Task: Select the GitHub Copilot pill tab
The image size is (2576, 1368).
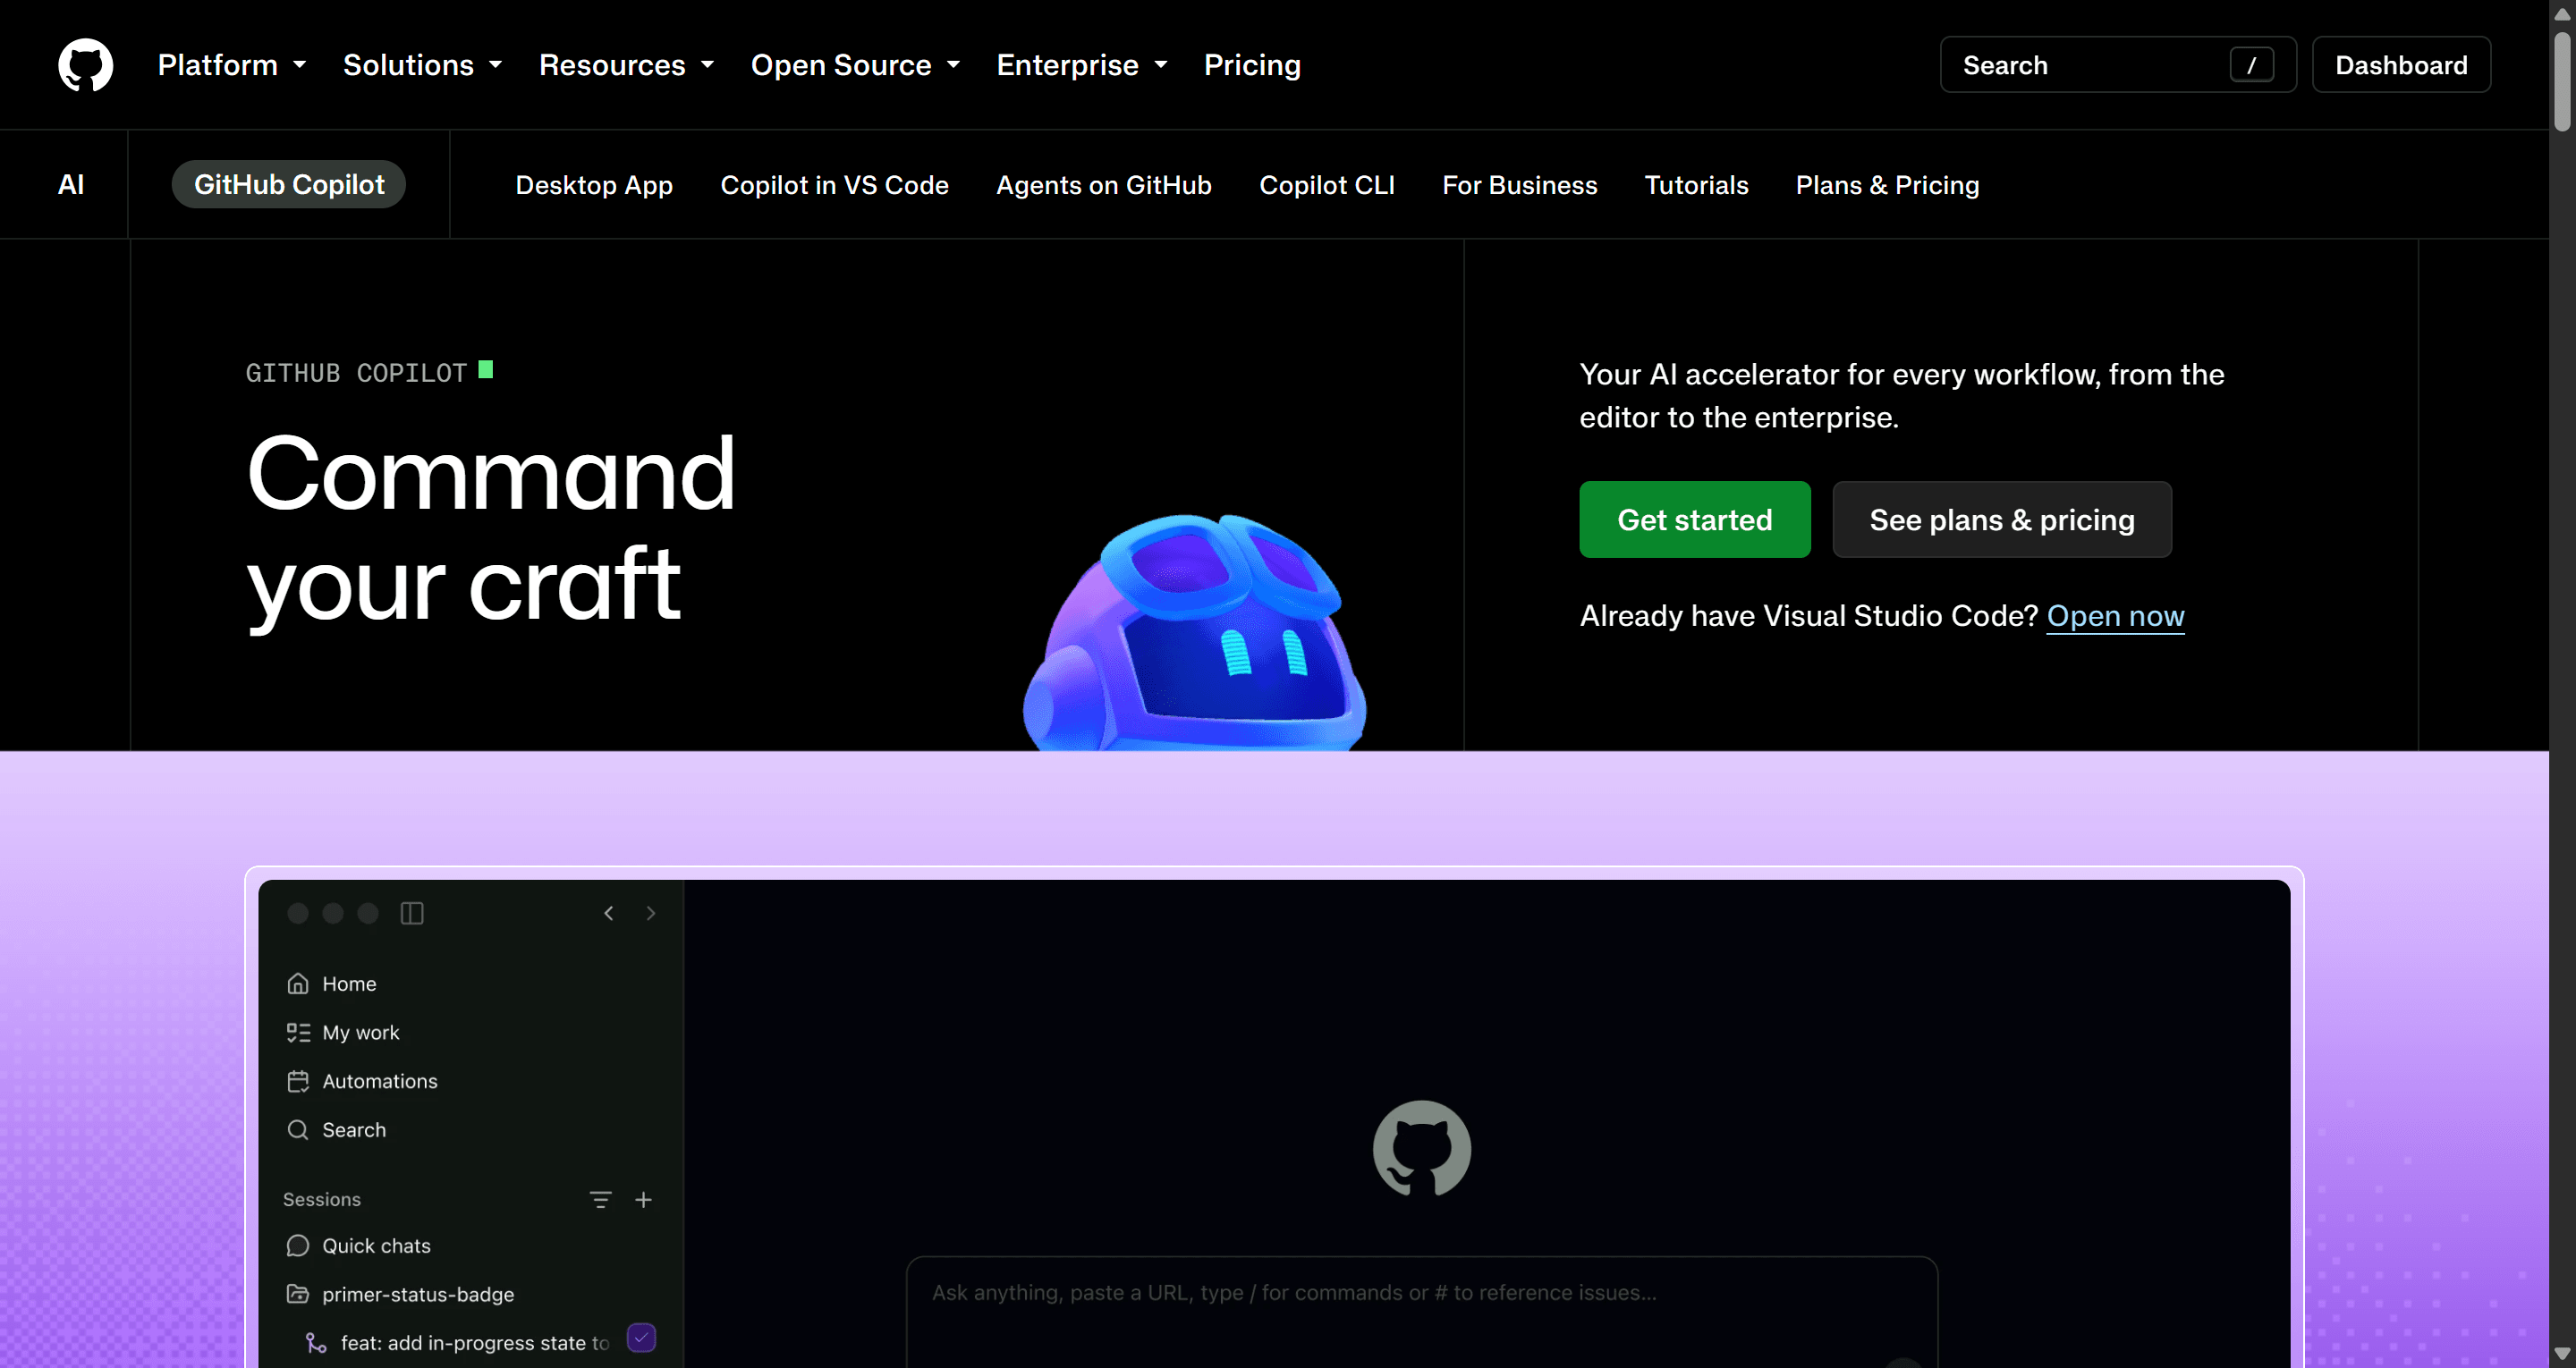Action: [289, 184]
